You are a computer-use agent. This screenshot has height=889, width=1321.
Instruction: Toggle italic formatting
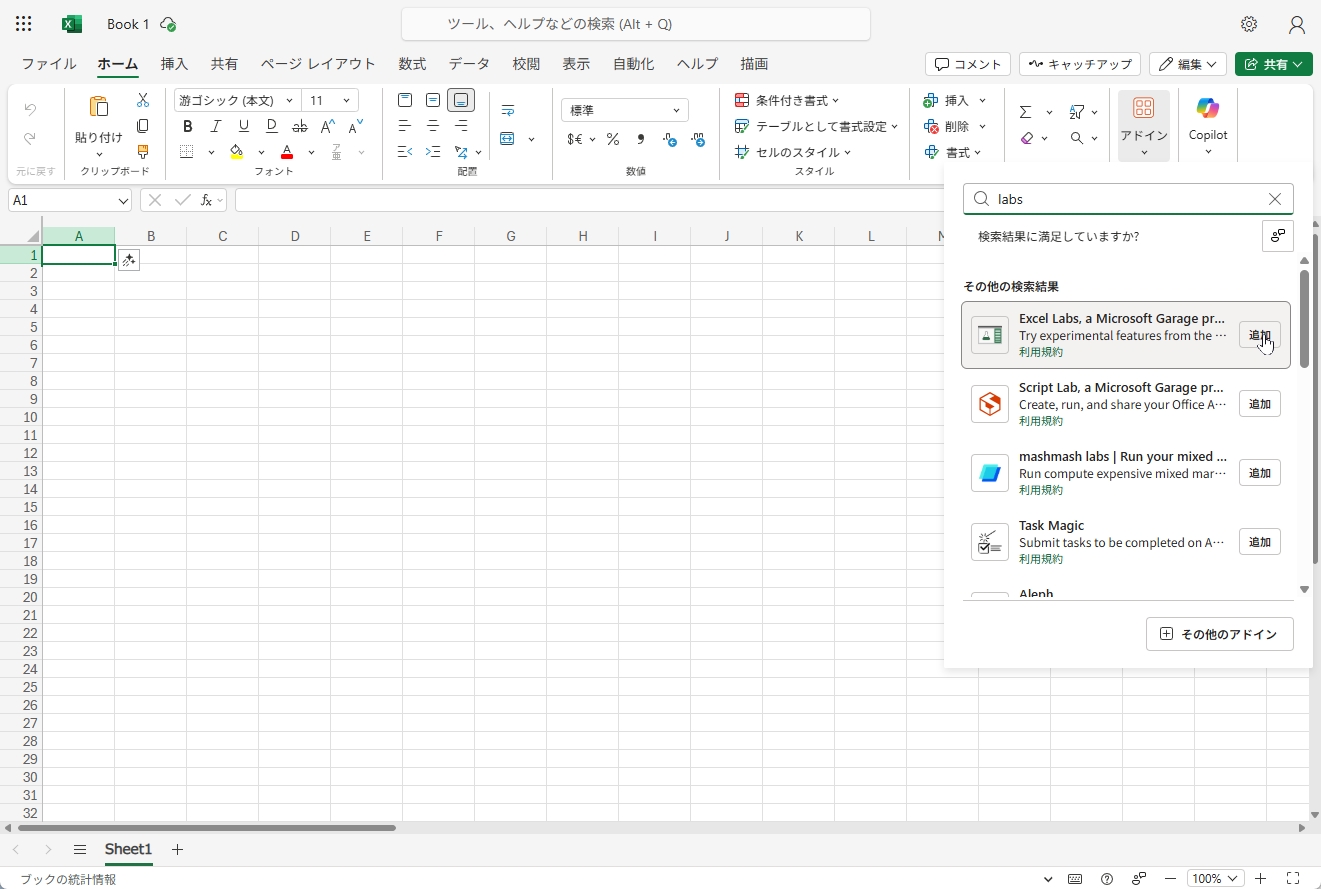[215, 126]
